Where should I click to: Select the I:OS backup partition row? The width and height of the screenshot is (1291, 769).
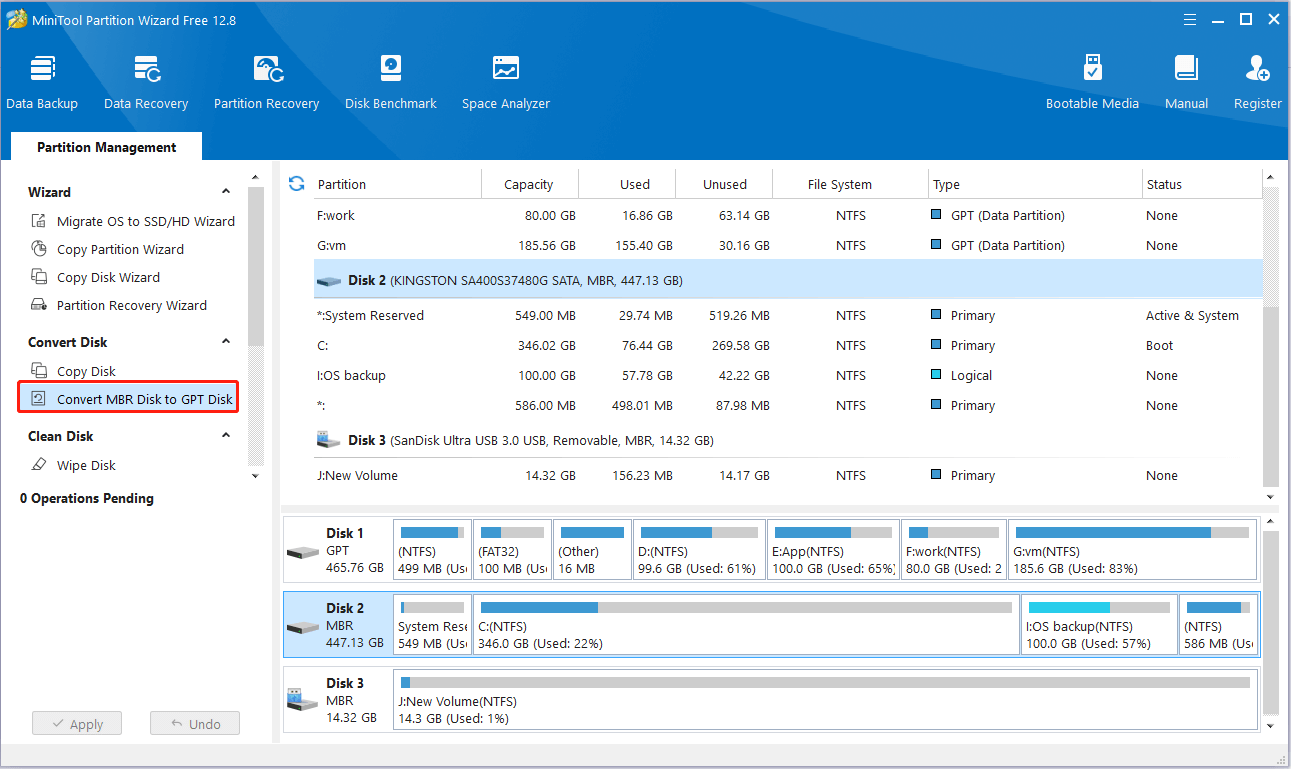788,375
